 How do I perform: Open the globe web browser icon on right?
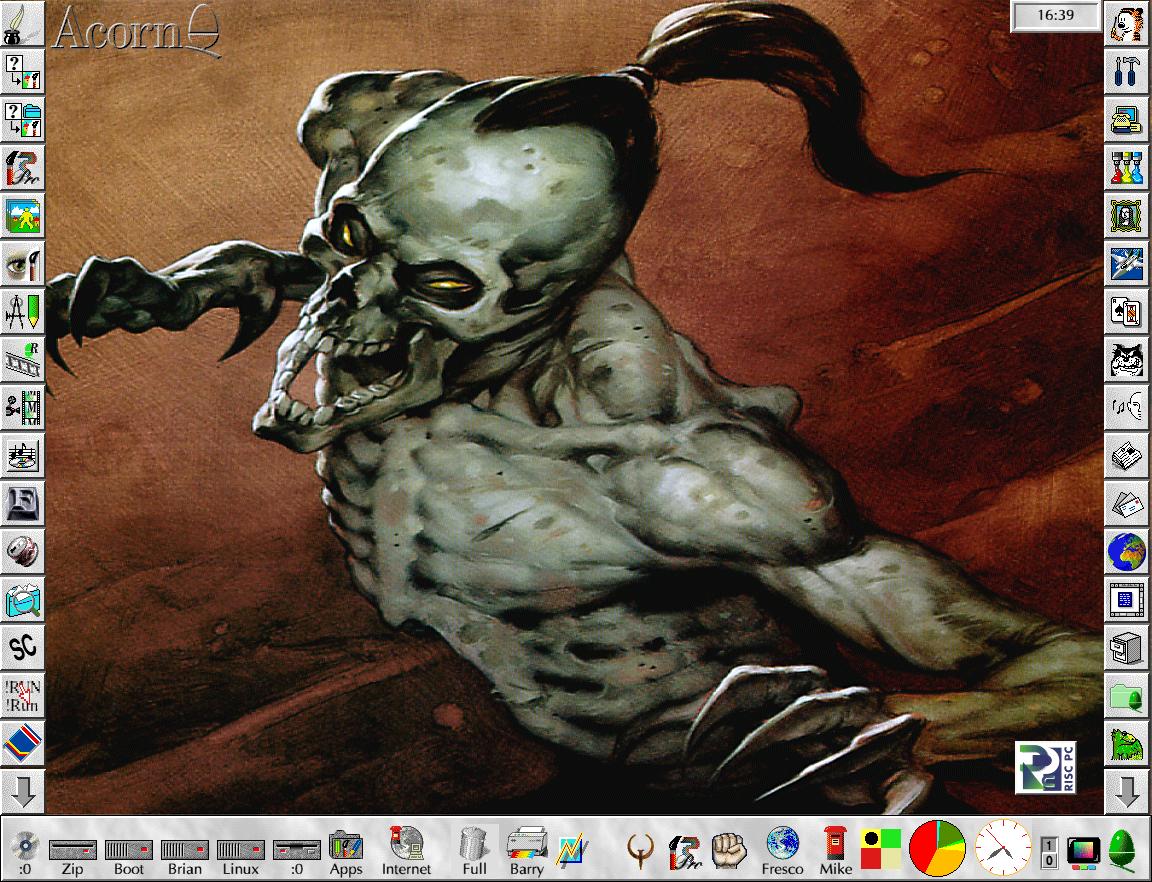(x=1126, y=551)
